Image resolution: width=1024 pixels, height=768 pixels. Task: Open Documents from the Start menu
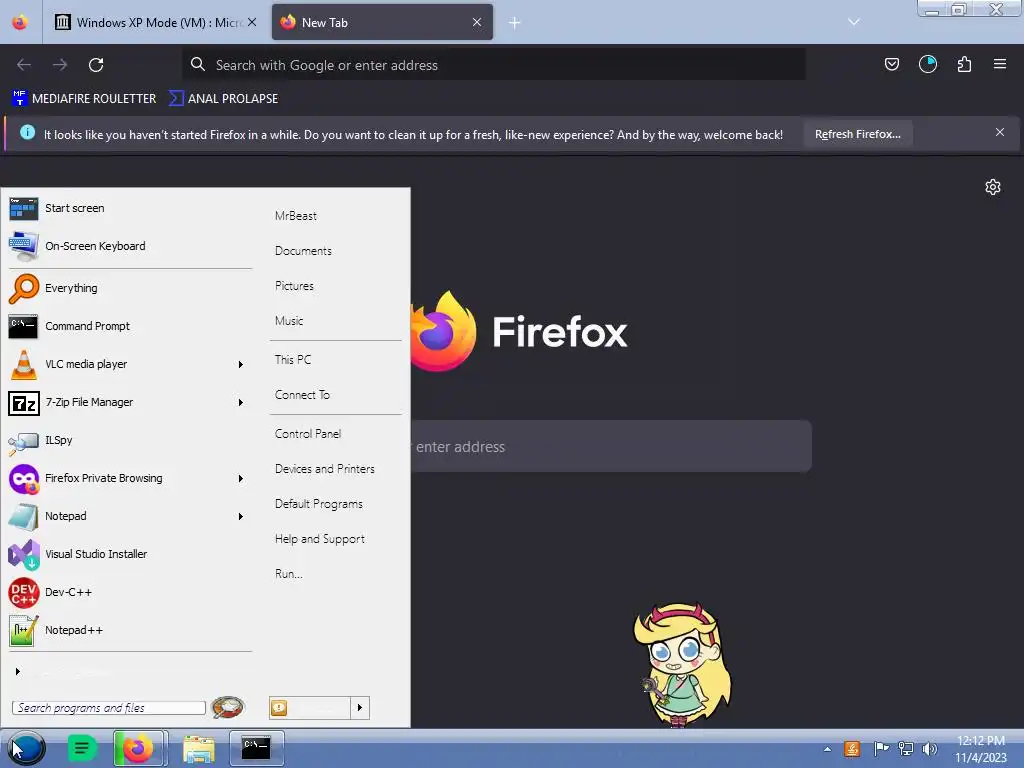pyautogui.click(x=303, y=251)
